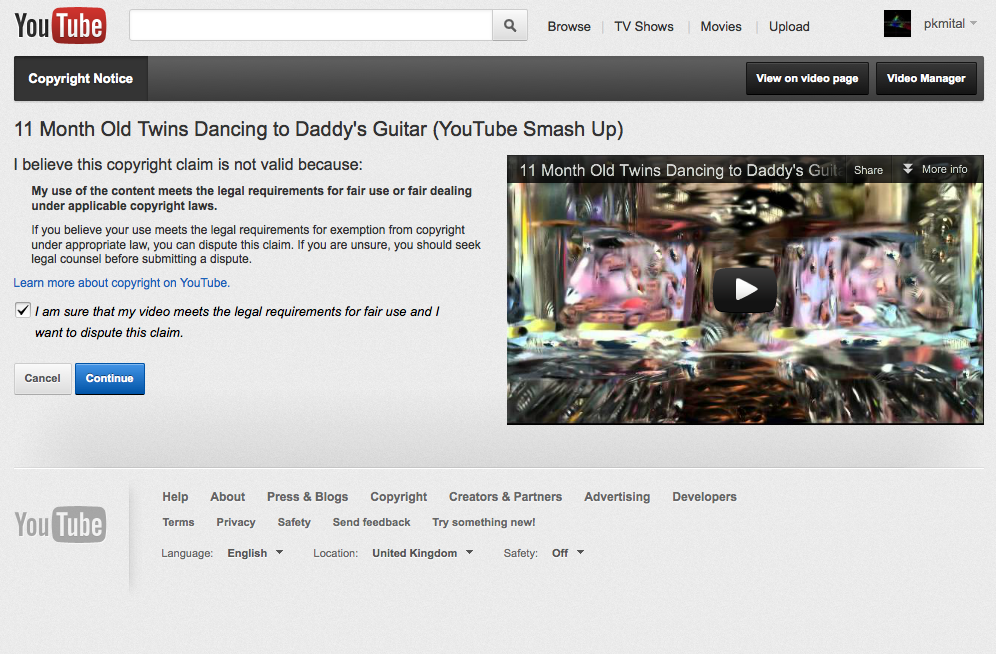Image resolution: width=996 pixels, height=654 pixels.
Task: Open the Browse menu item
Action: click(x=569, y=27)
